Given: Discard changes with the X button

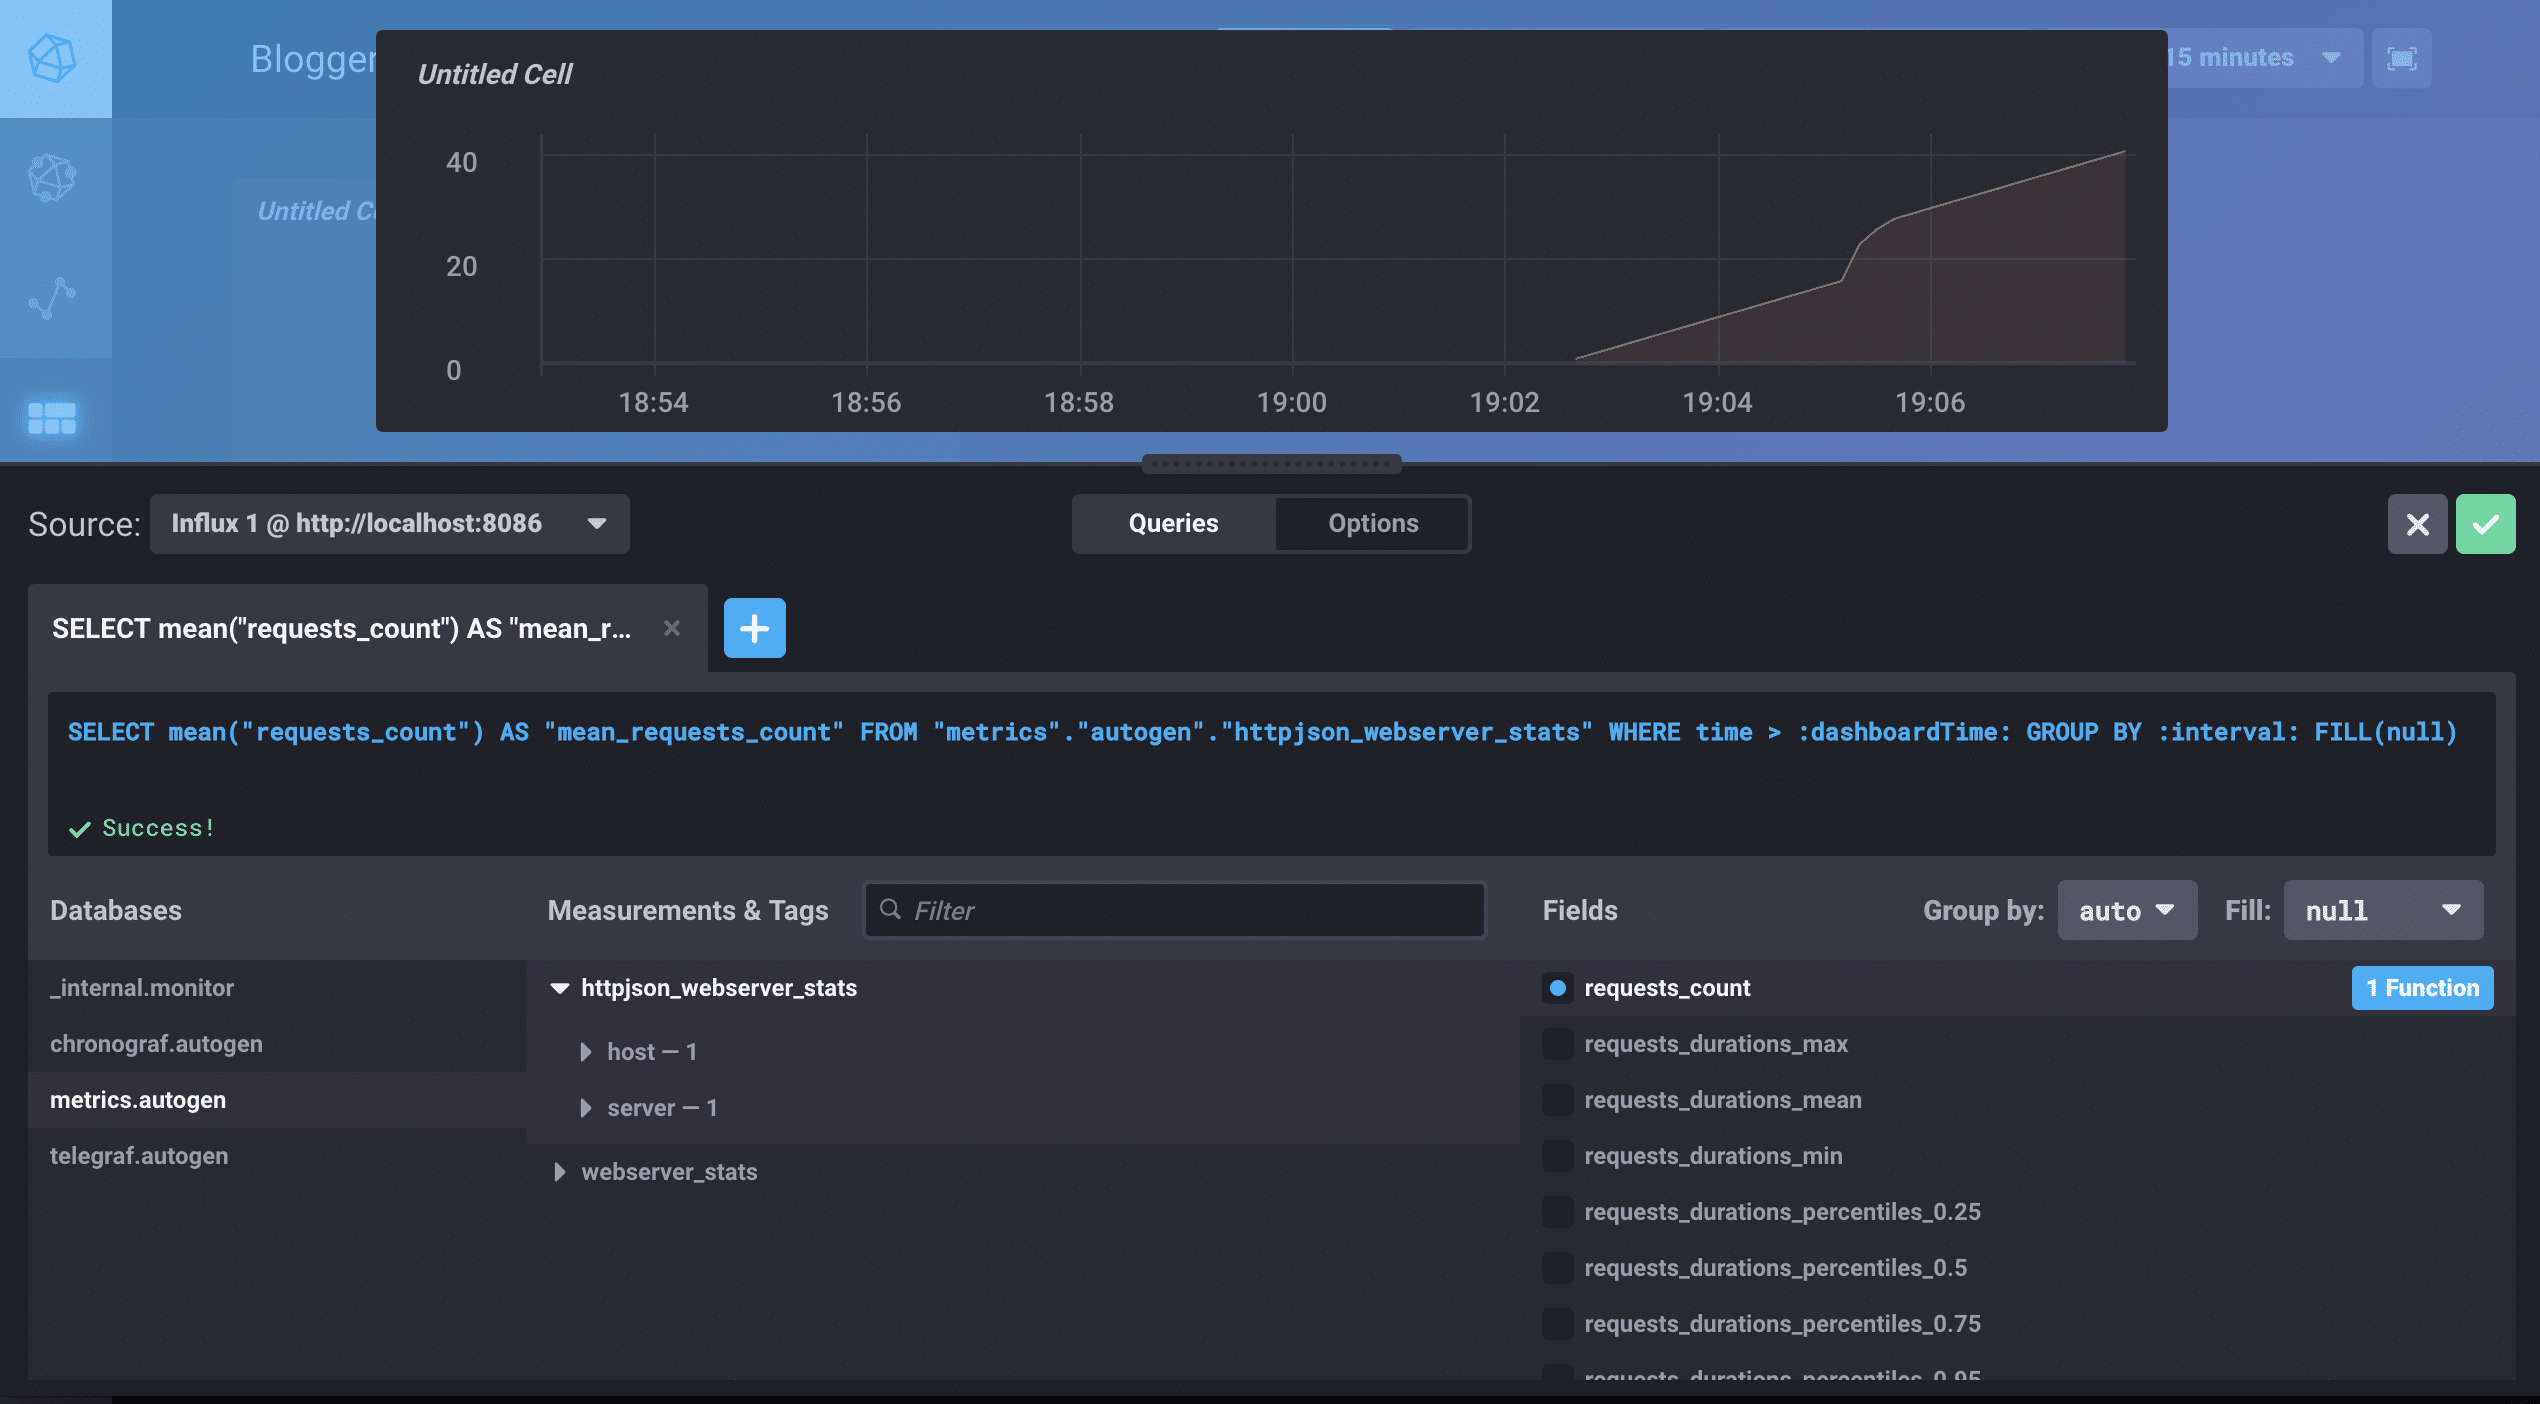Looking at the screenshot, I should (2417, 524).
